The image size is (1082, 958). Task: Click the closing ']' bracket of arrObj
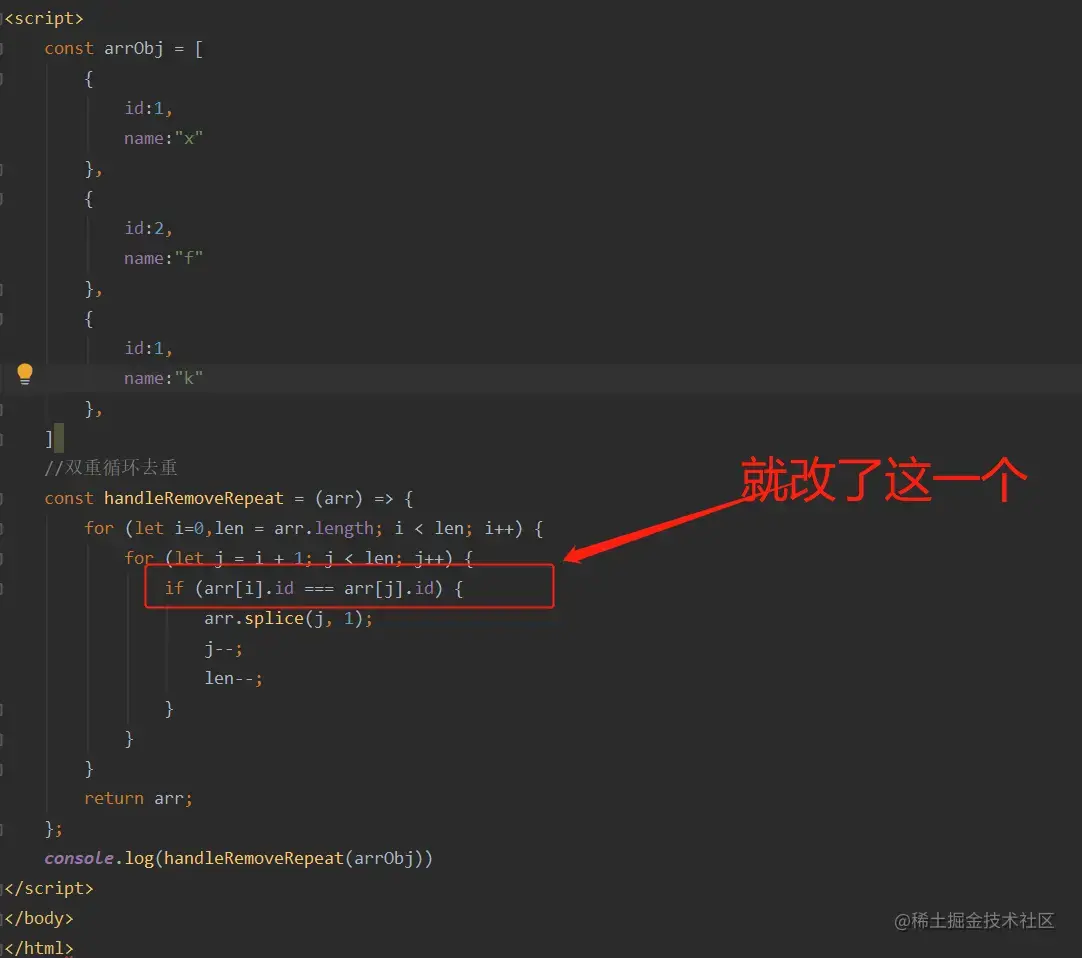pos(49,439)
